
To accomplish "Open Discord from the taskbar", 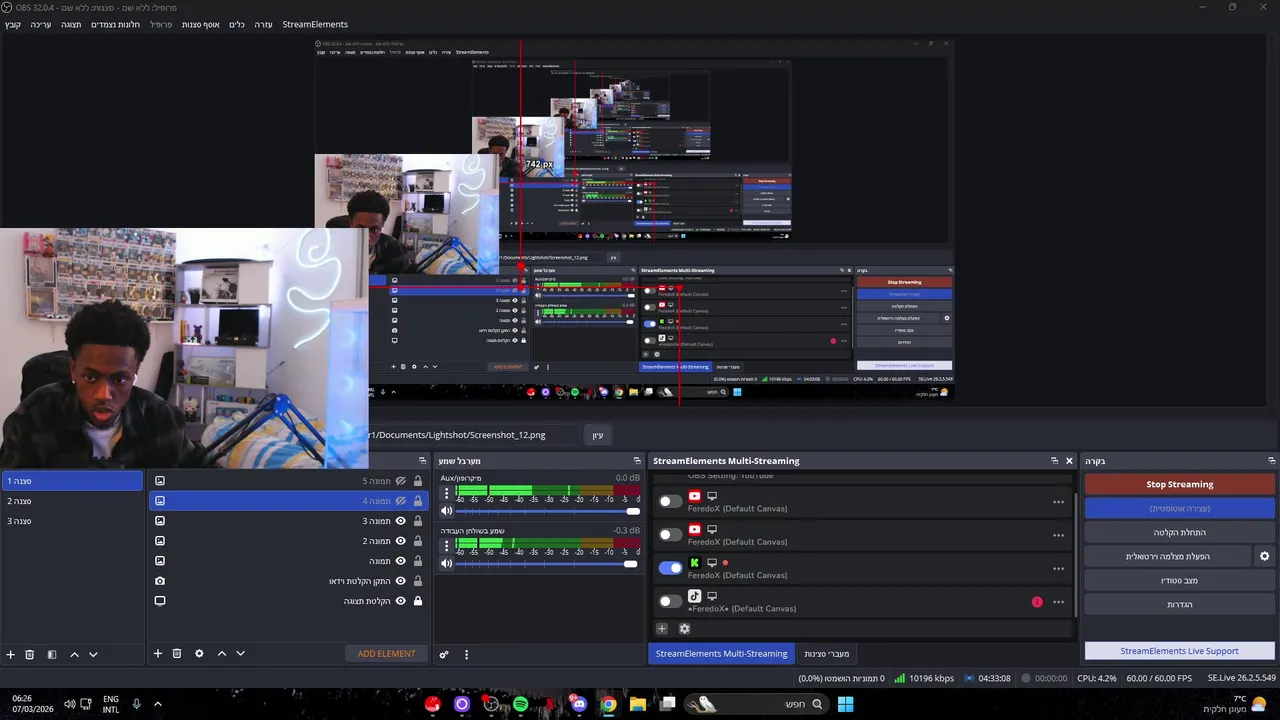I will click(x=579, y=704).
